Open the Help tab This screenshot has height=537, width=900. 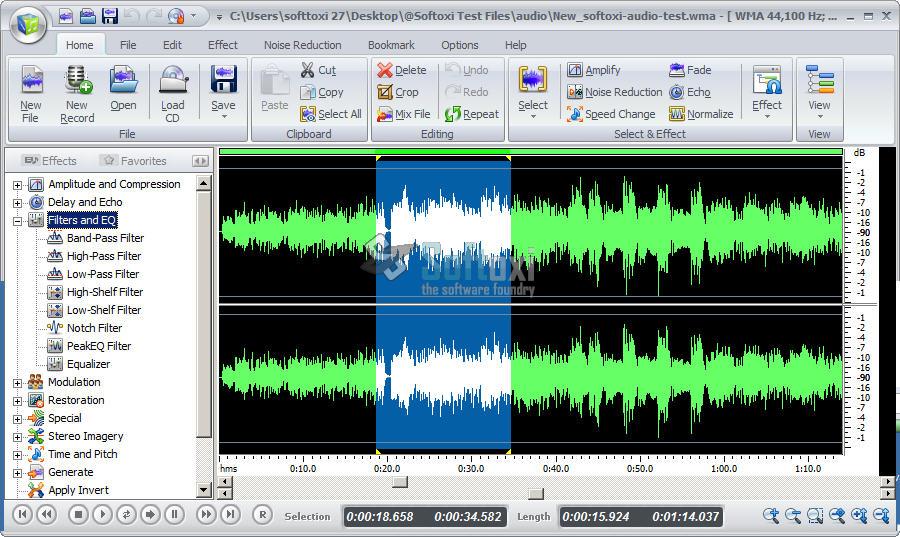coord(515,45)
